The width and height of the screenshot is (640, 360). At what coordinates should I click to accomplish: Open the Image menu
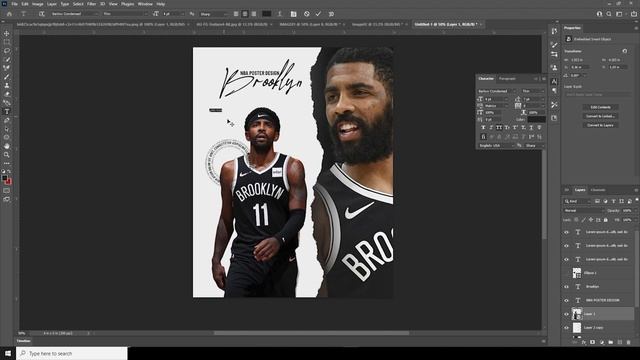coord(38,4)
